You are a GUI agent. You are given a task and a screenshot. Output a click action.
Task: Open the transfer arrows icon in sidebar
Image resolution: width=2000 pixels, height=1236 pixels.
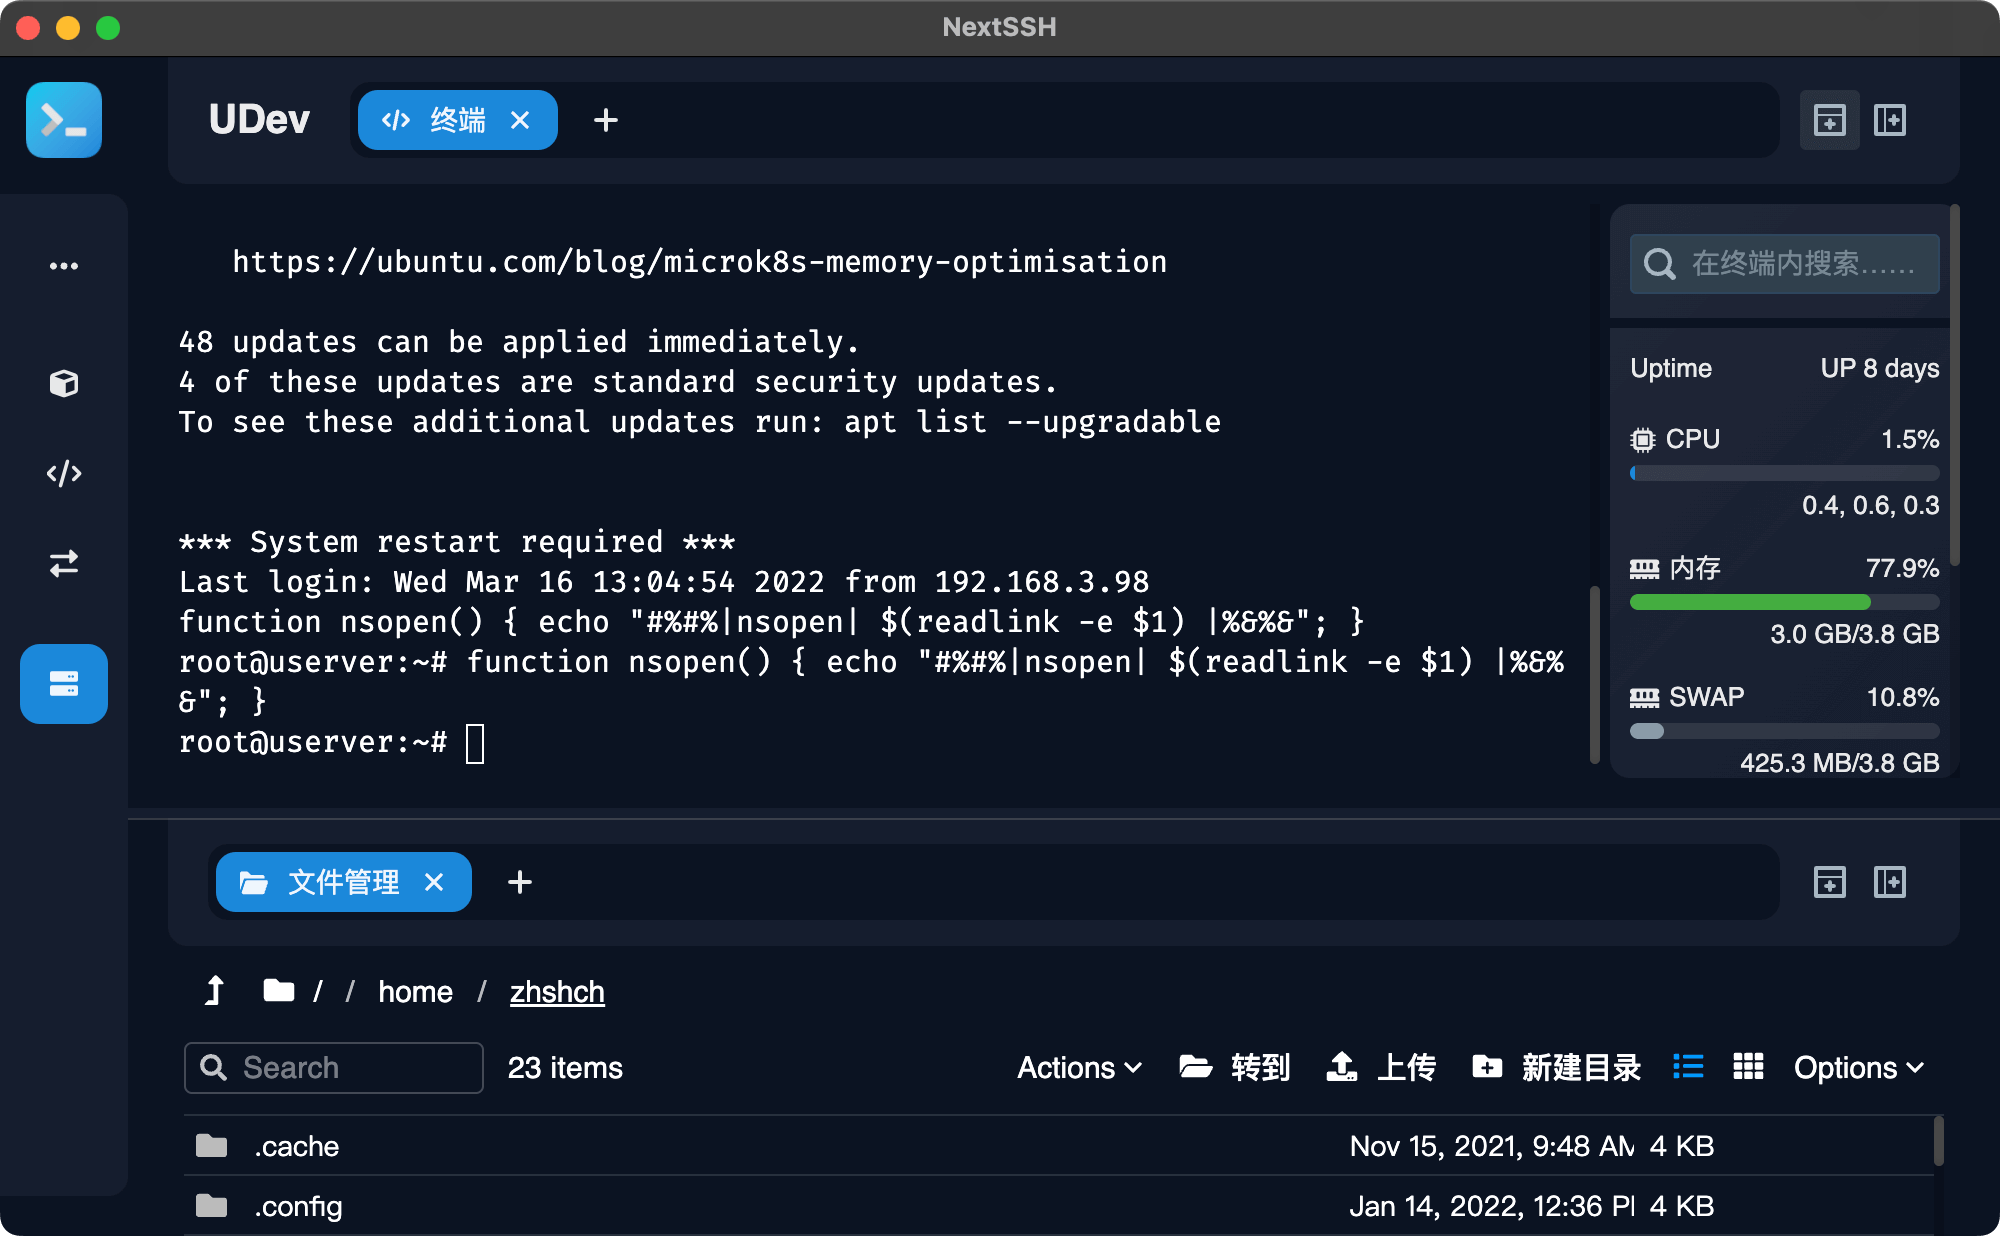[64, 563]
